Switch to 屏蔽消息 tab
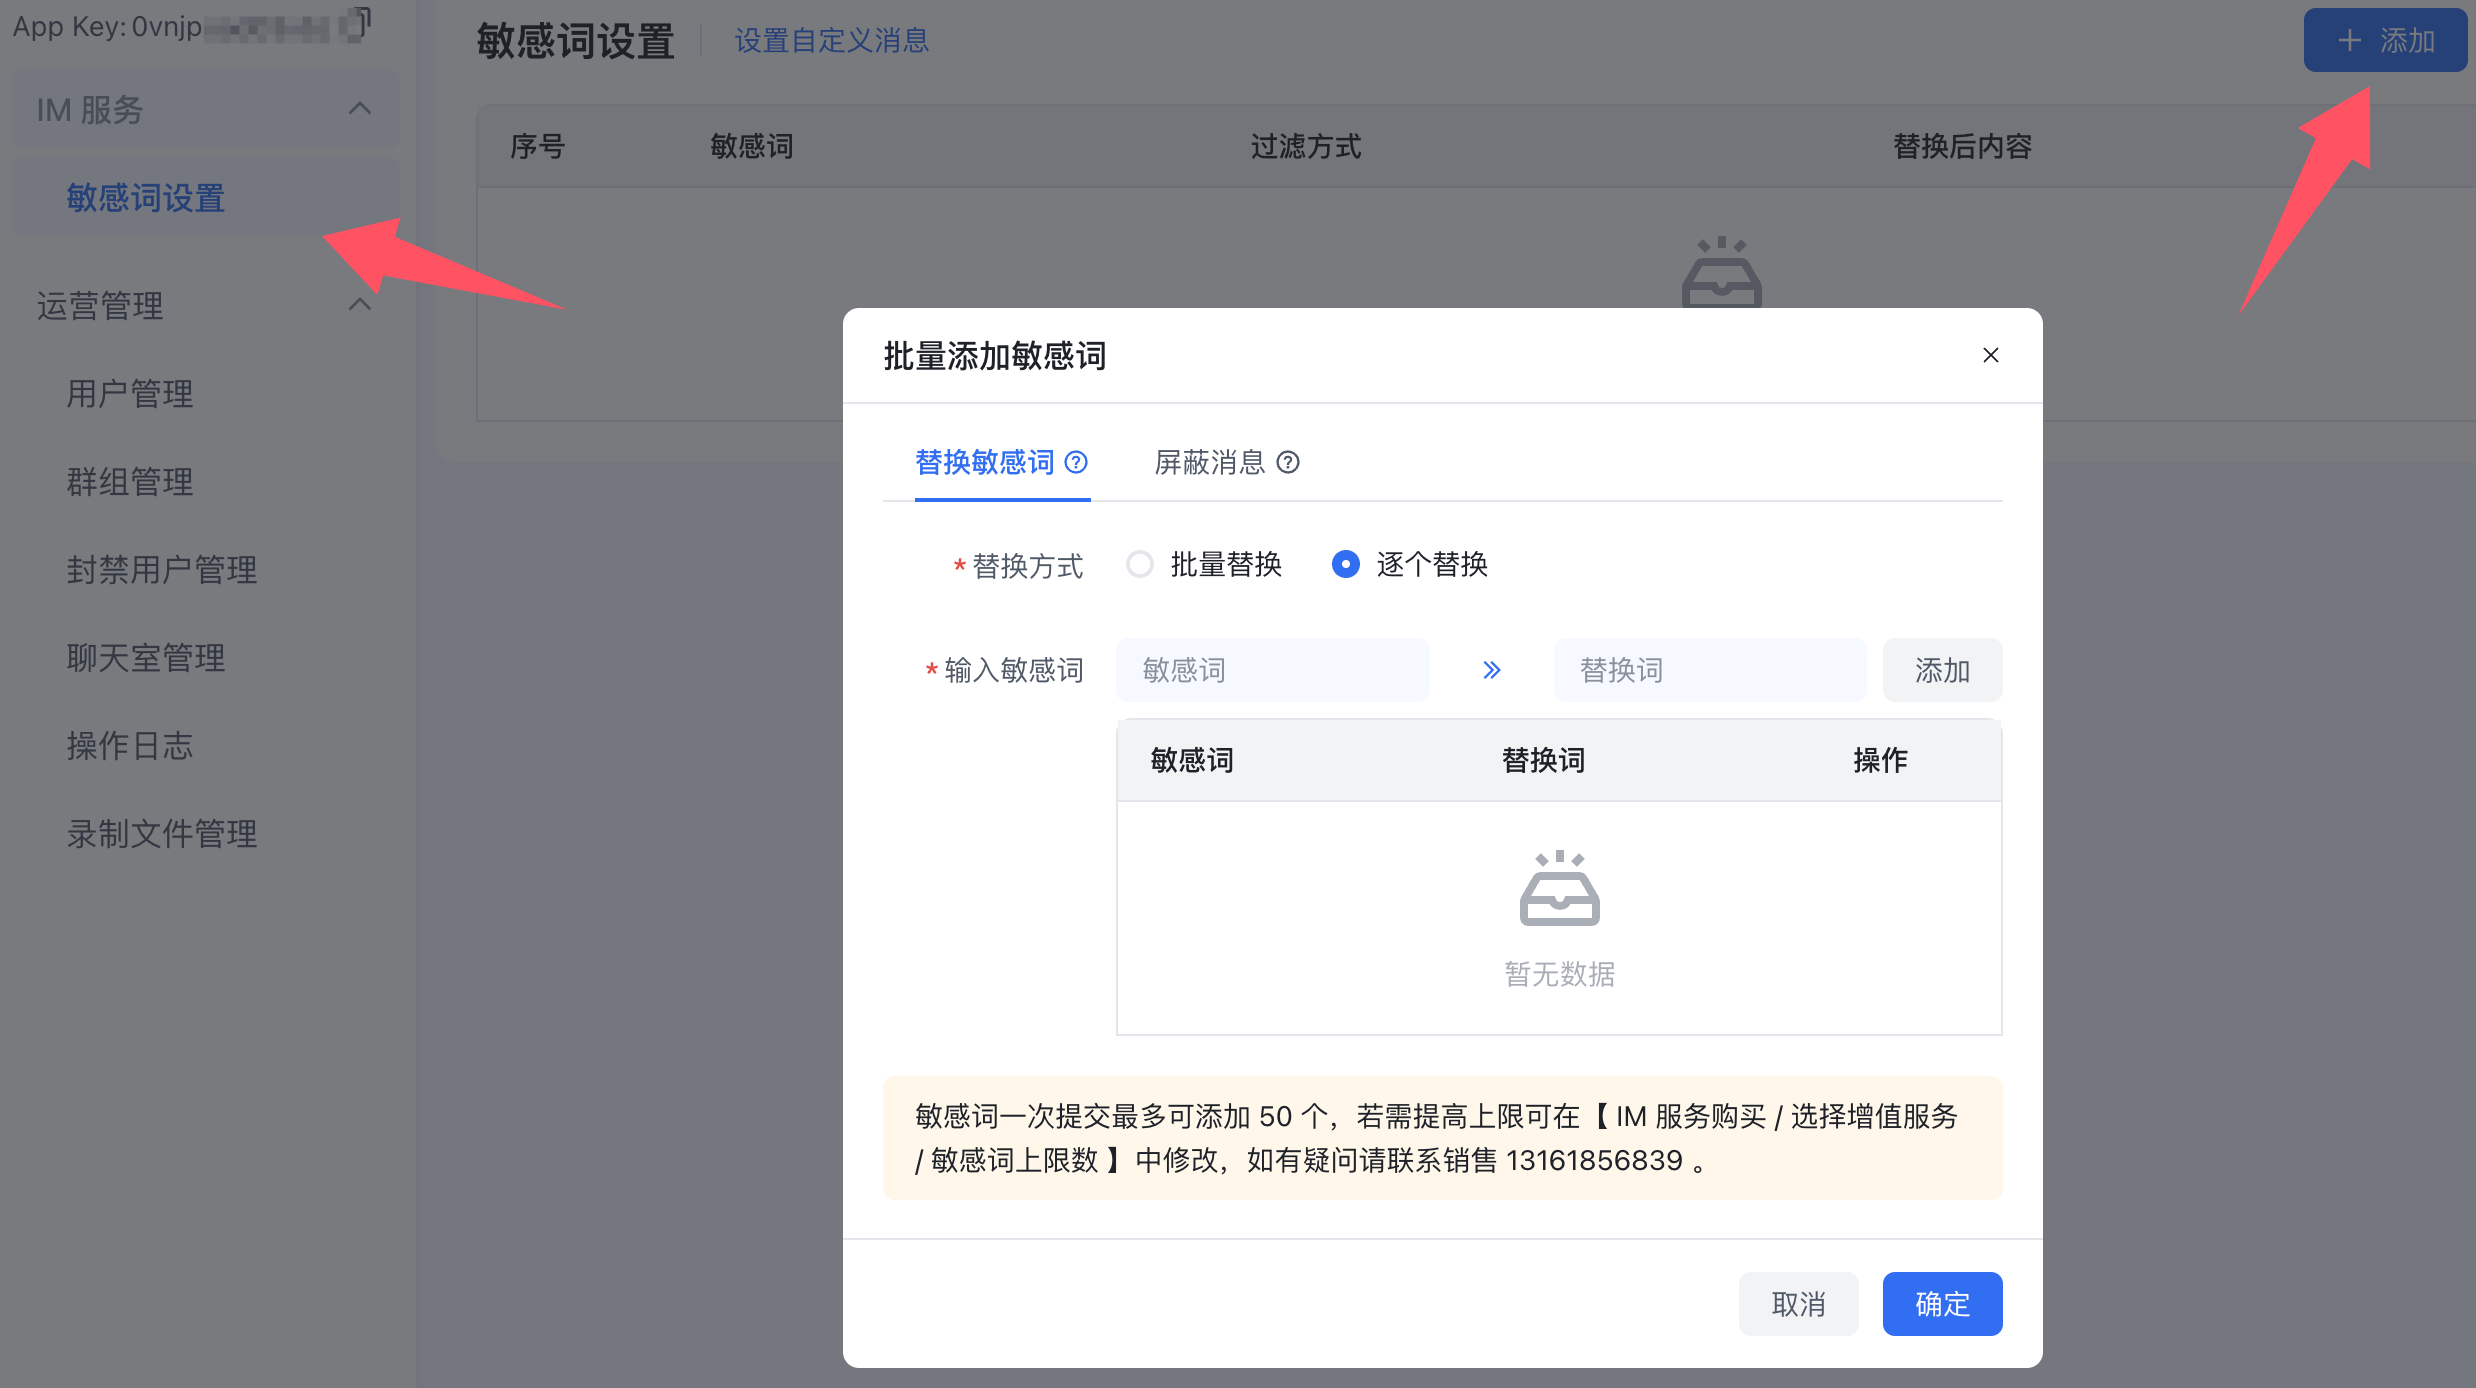The image size is (2476, 1388). pos(1210,462)
